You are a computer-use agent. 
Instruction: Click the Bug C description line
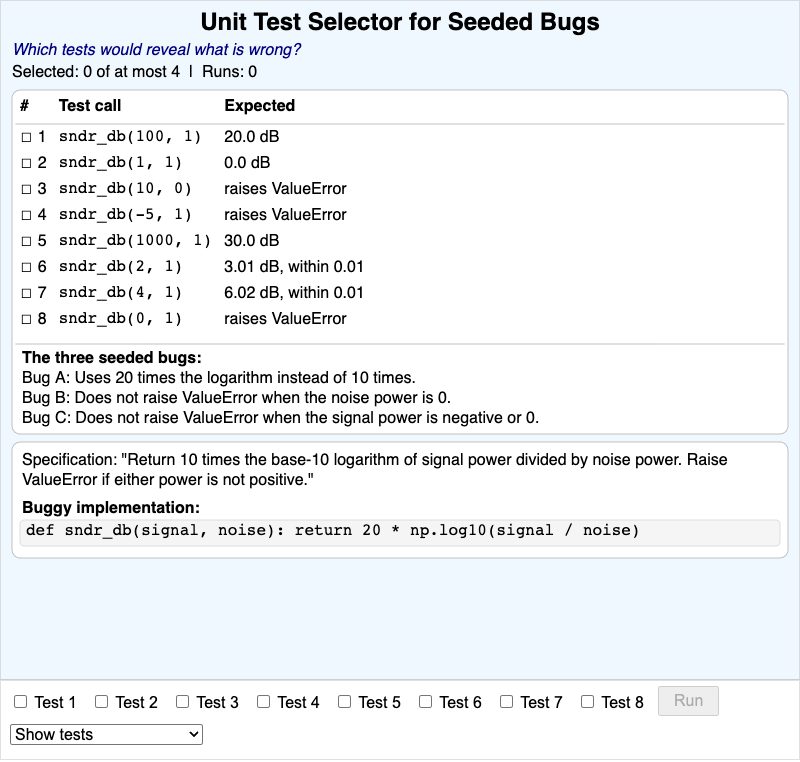280,417
